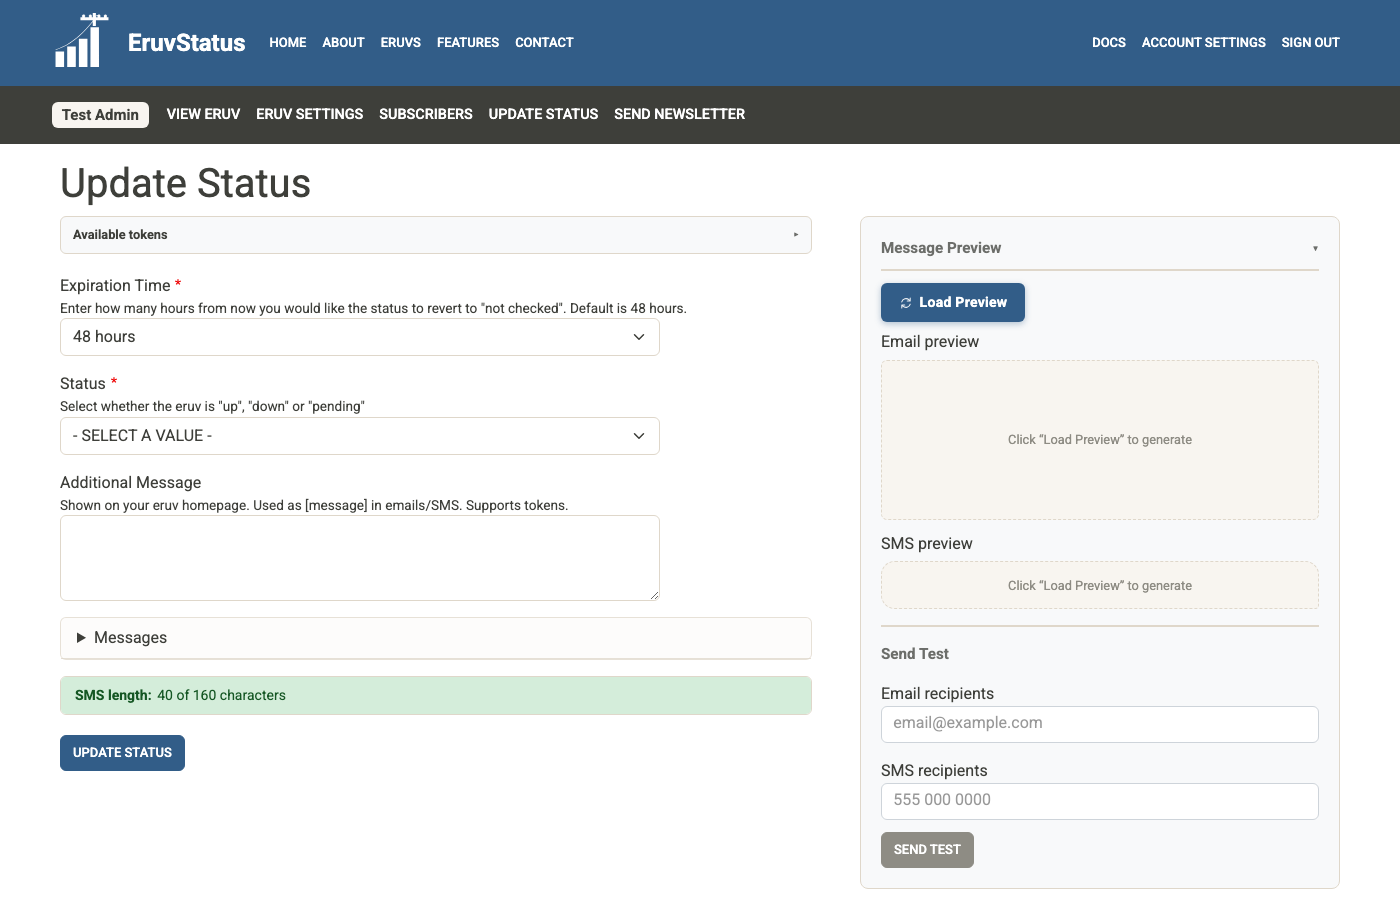The image size is (1400, 900).
Task: Open the CONTACT page
Action: 544,42
